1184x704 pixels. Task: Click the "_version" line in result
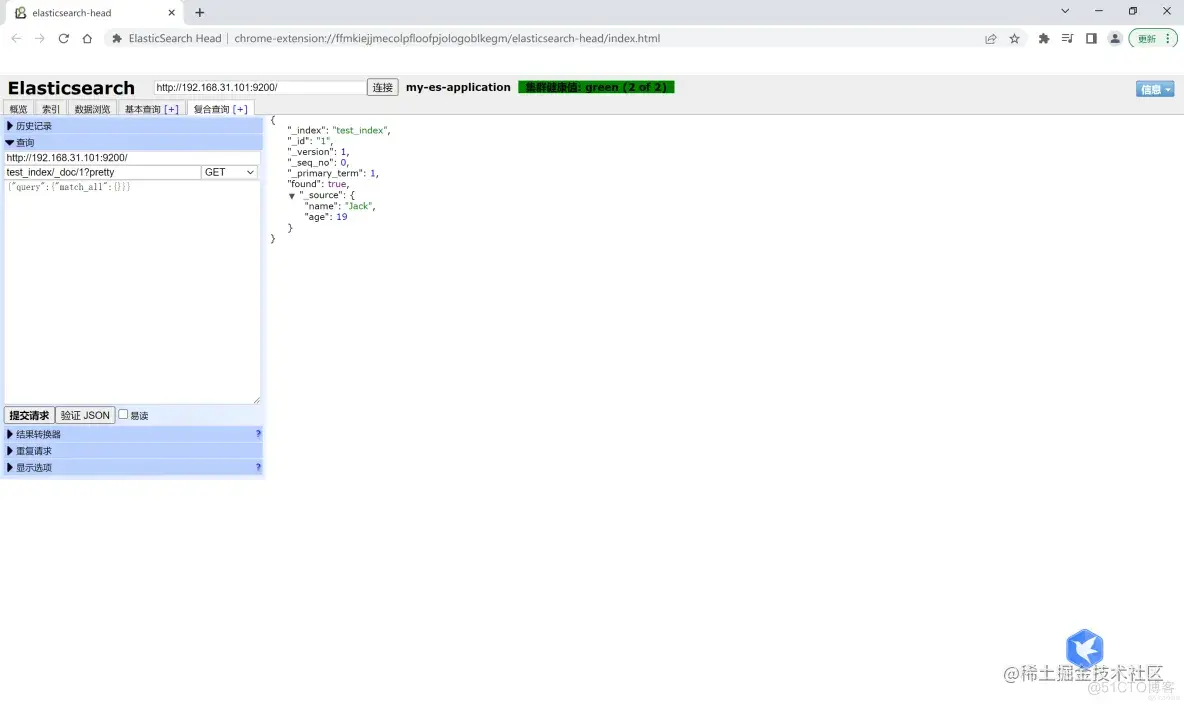[318, 152]
